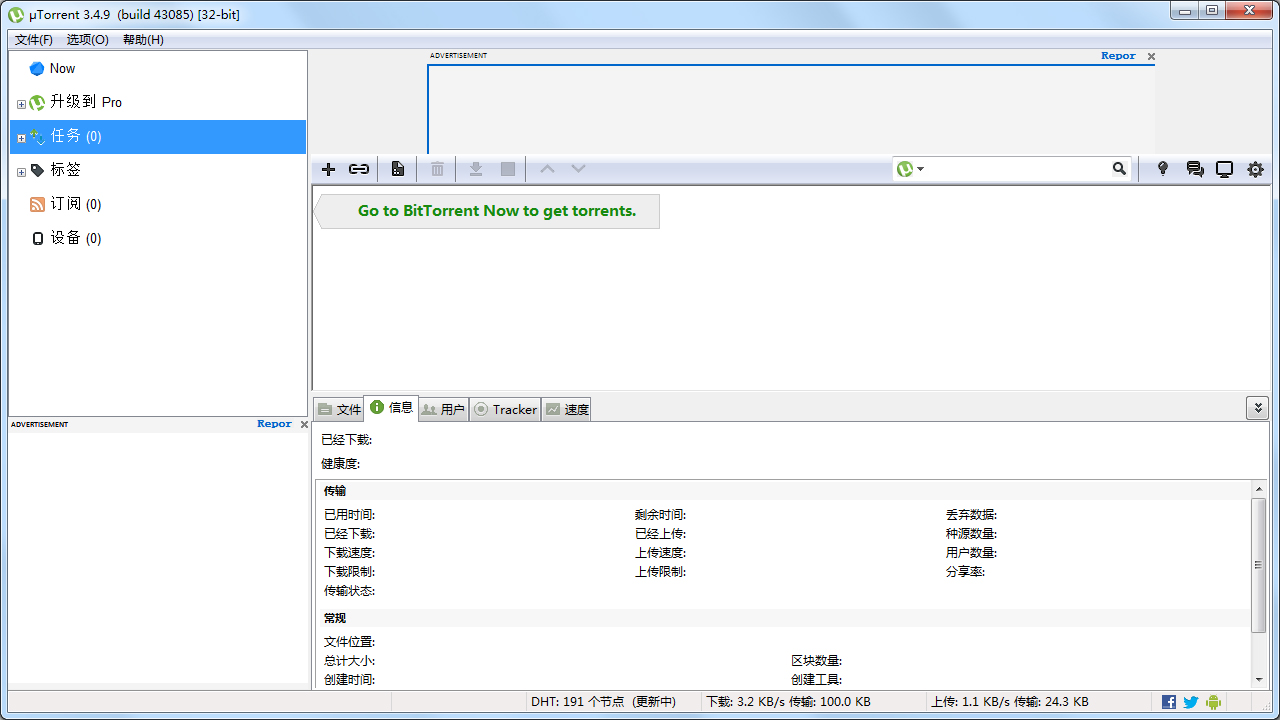Viewport: 1280px width, 720px height.
Task: Click the lightbulb help icon
Action: pos(1162,169)
